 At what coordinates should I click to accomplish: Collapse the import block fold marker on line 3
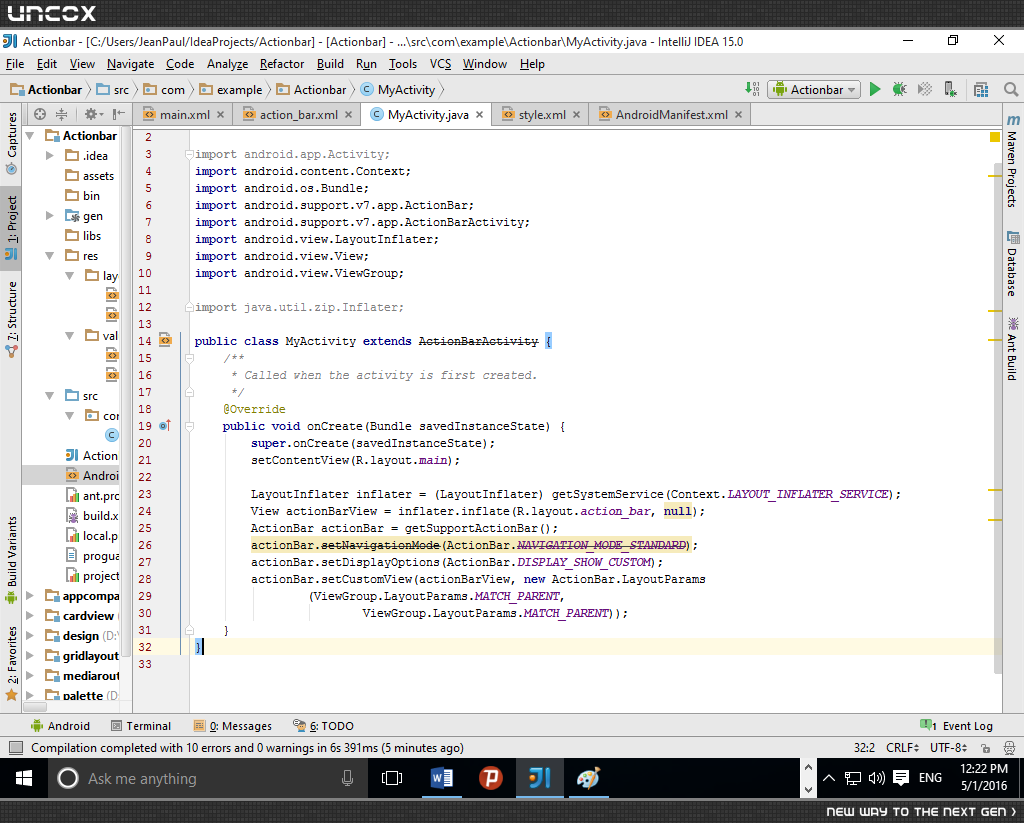189,154
